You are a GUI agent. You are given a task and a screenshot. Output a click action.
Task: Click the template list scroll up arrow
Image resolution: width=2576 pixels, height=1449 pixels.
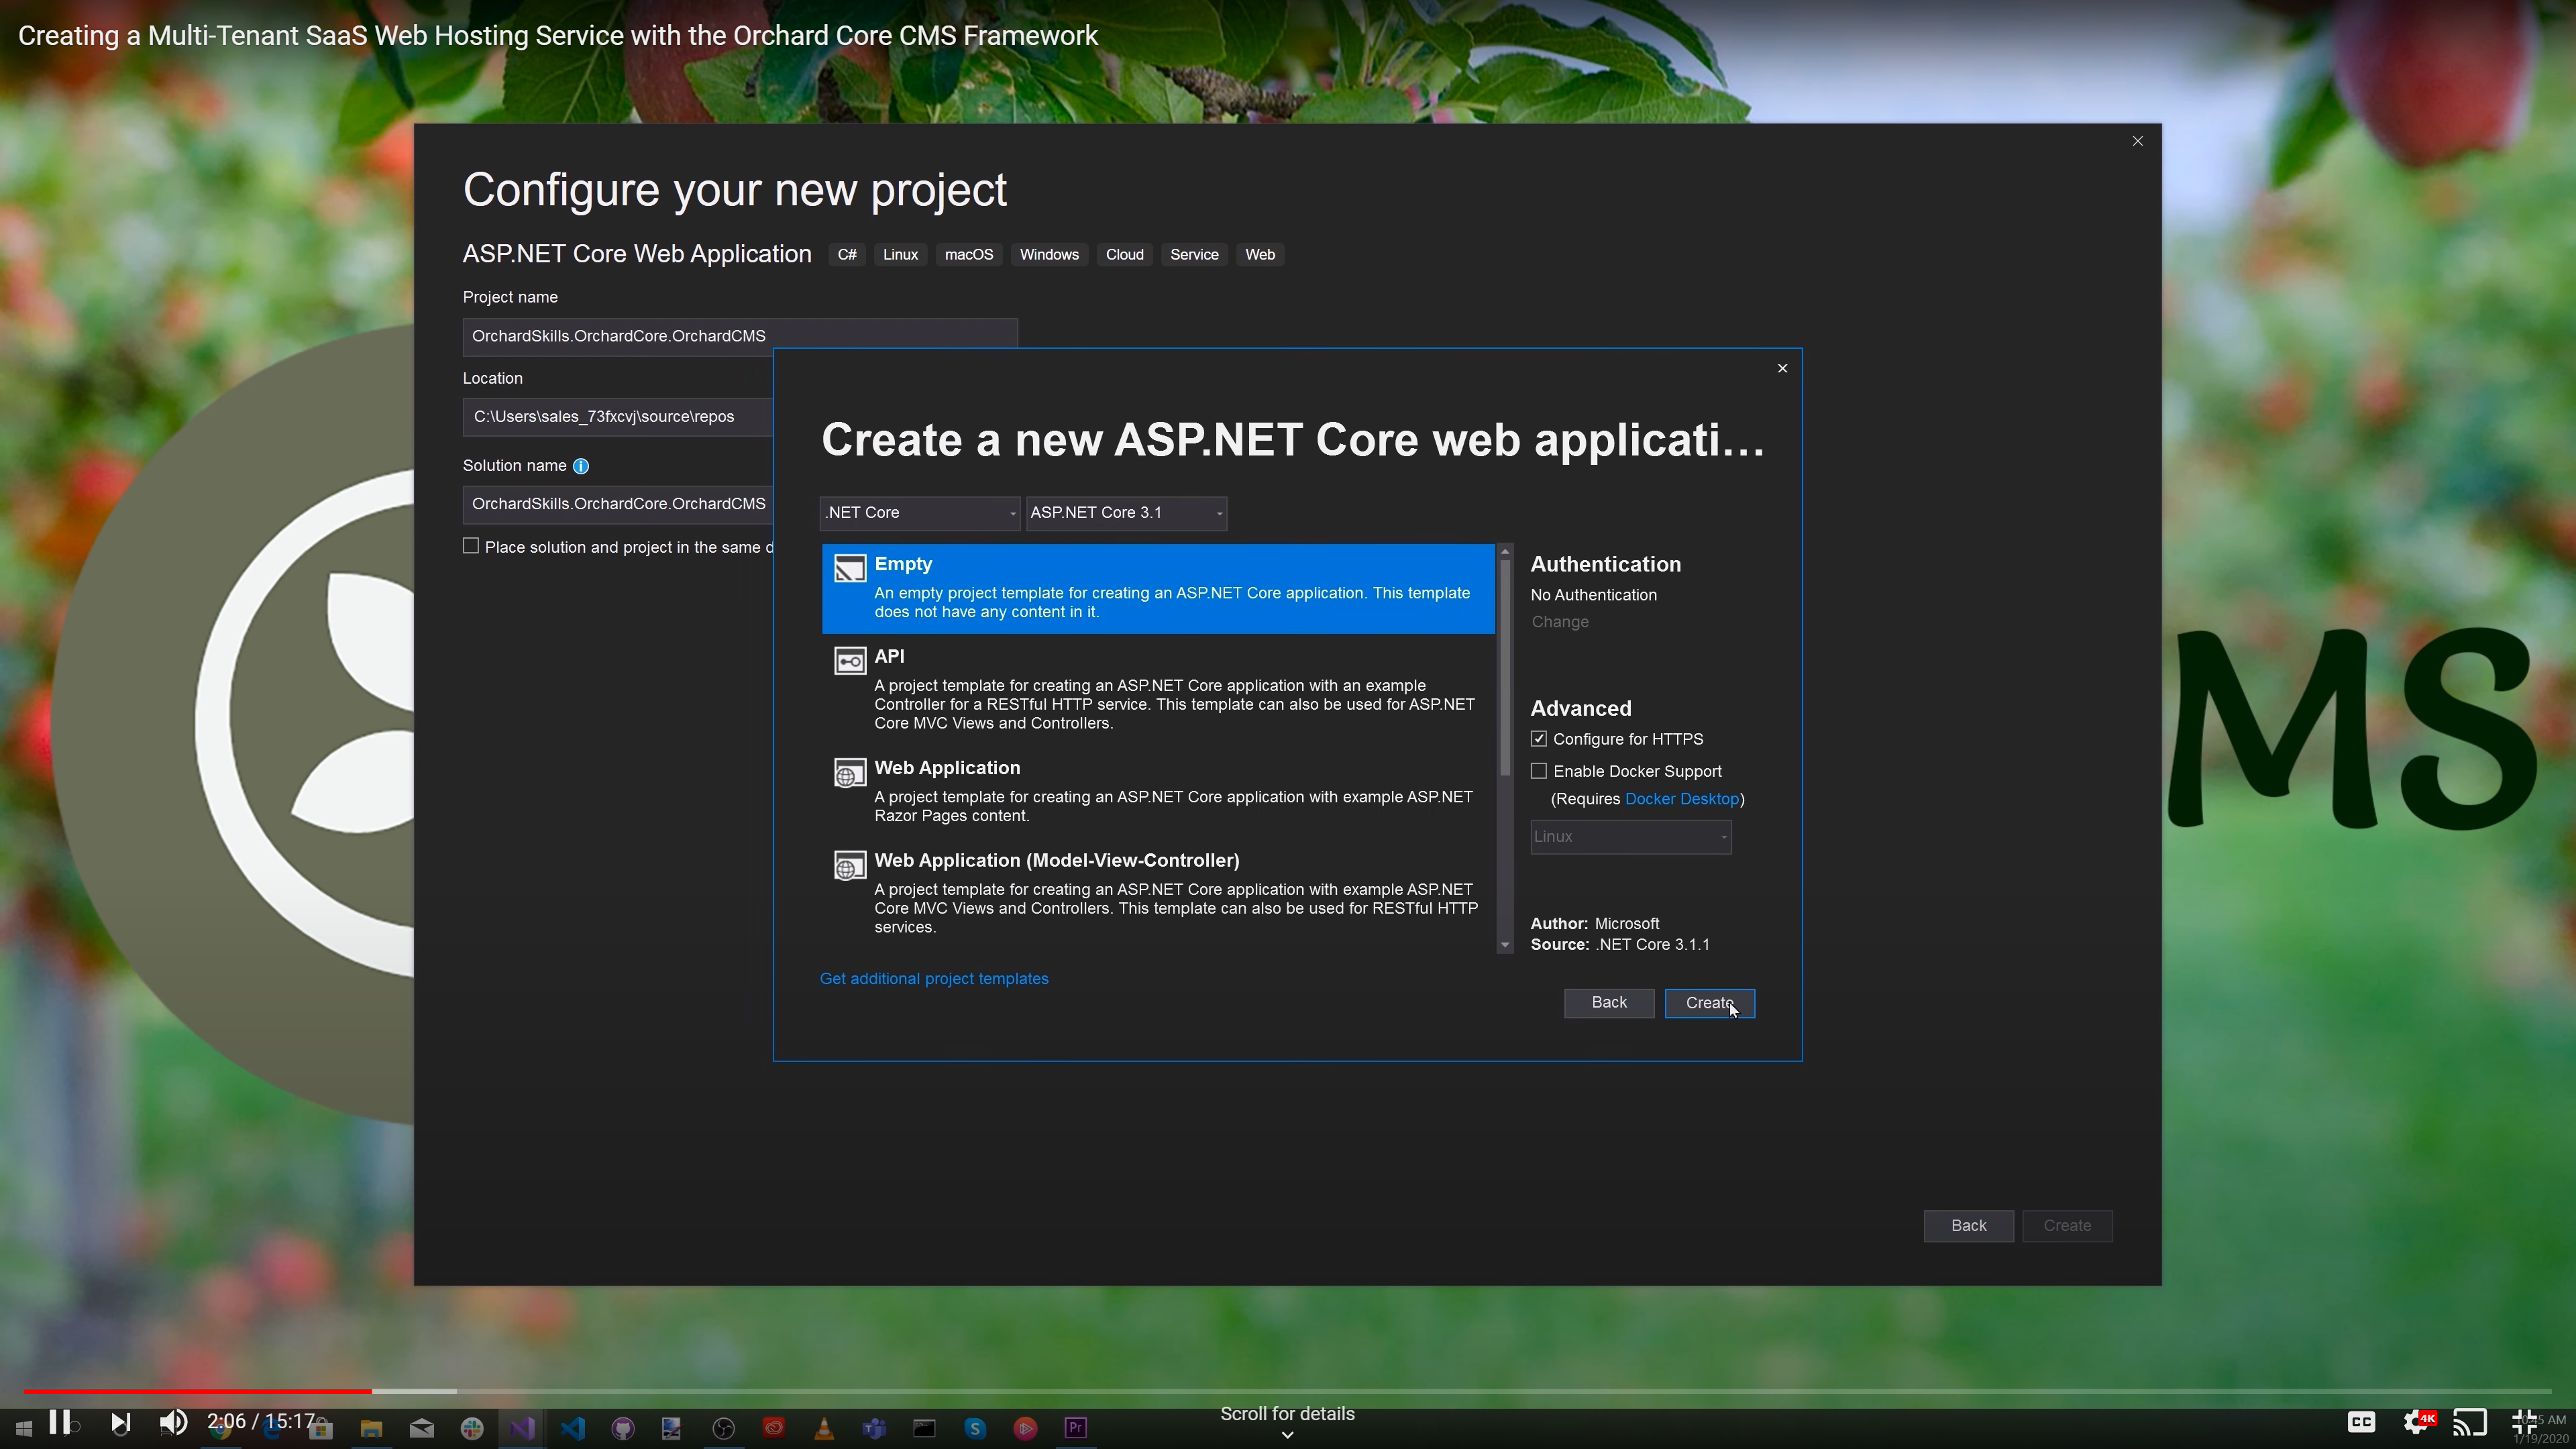tap(1505, 552)
